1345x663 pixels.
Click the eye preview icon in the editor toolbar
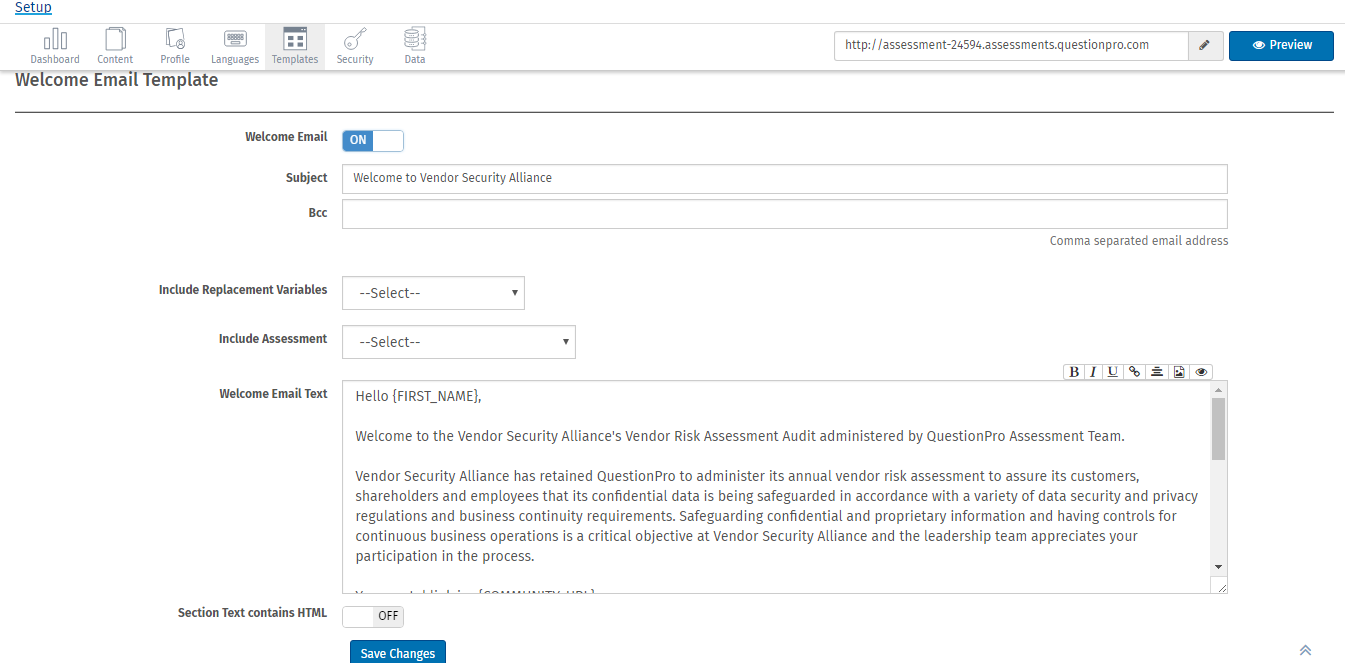[1201, 371]
